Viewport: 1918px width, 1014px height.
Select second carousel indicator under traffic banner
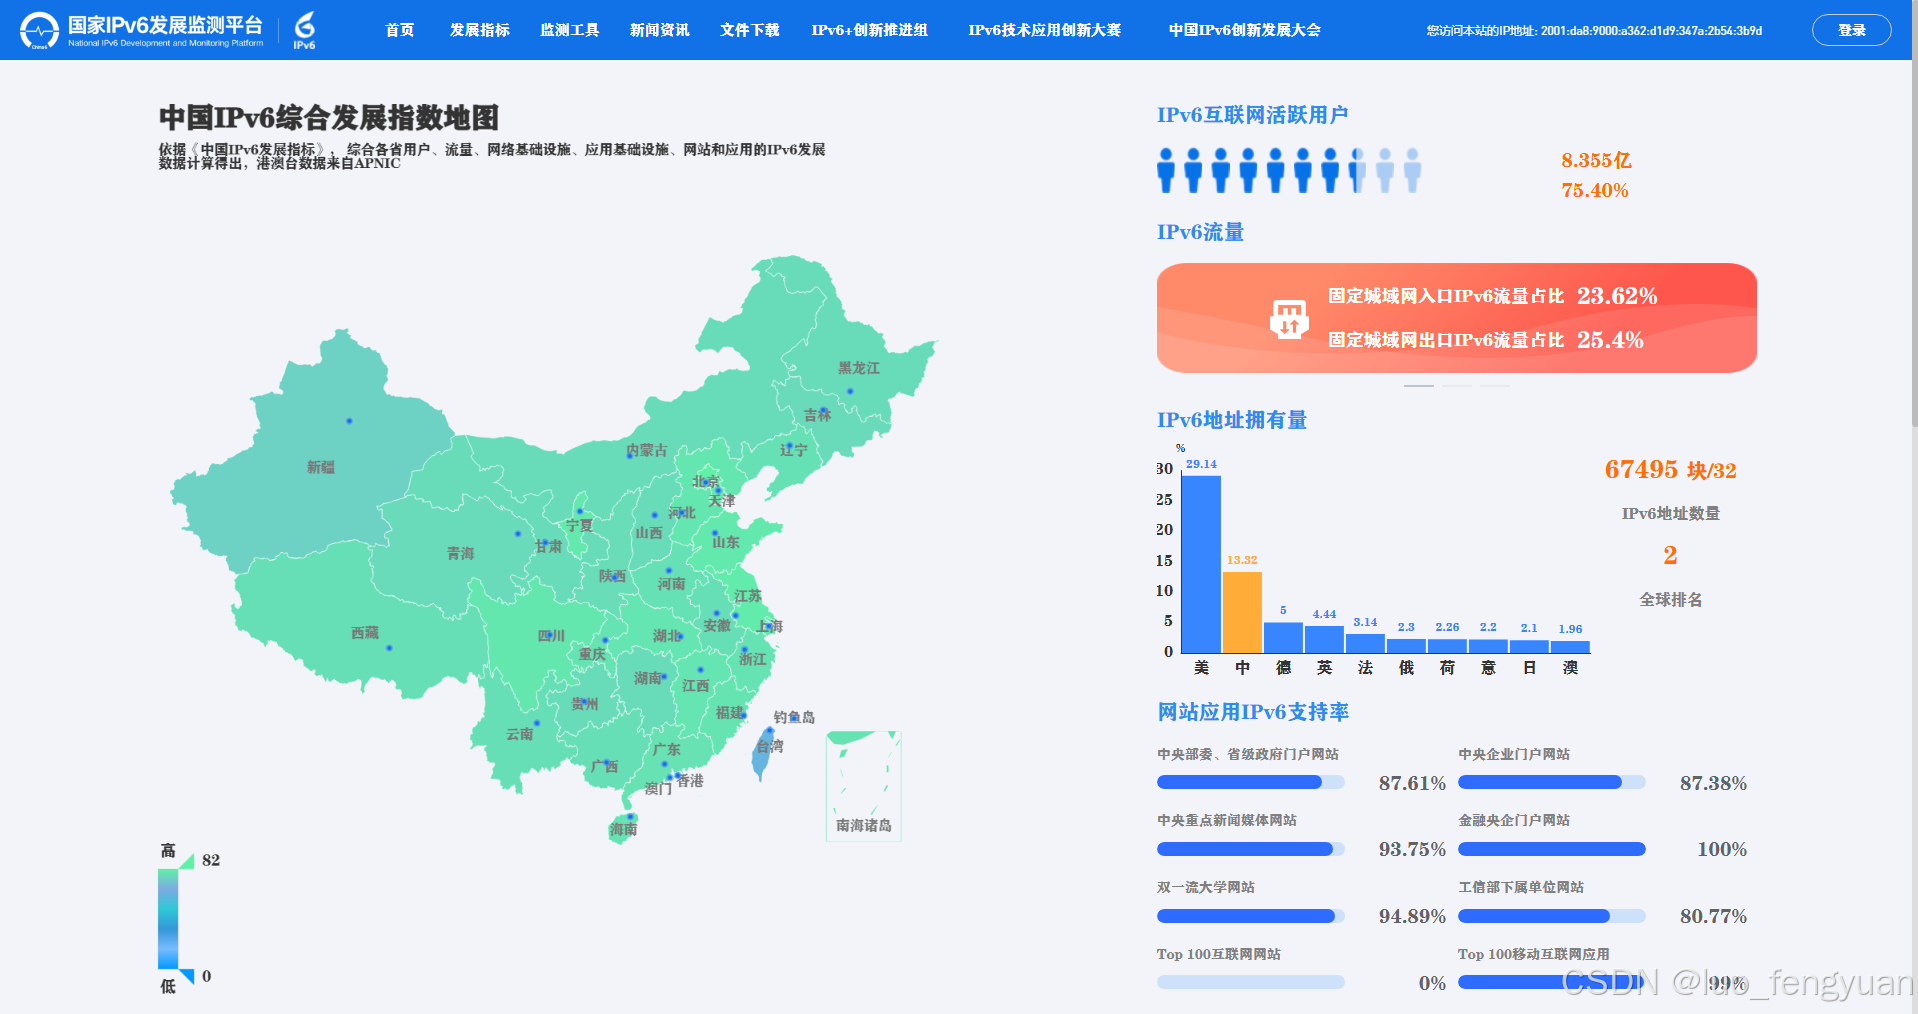point(1457,385)
